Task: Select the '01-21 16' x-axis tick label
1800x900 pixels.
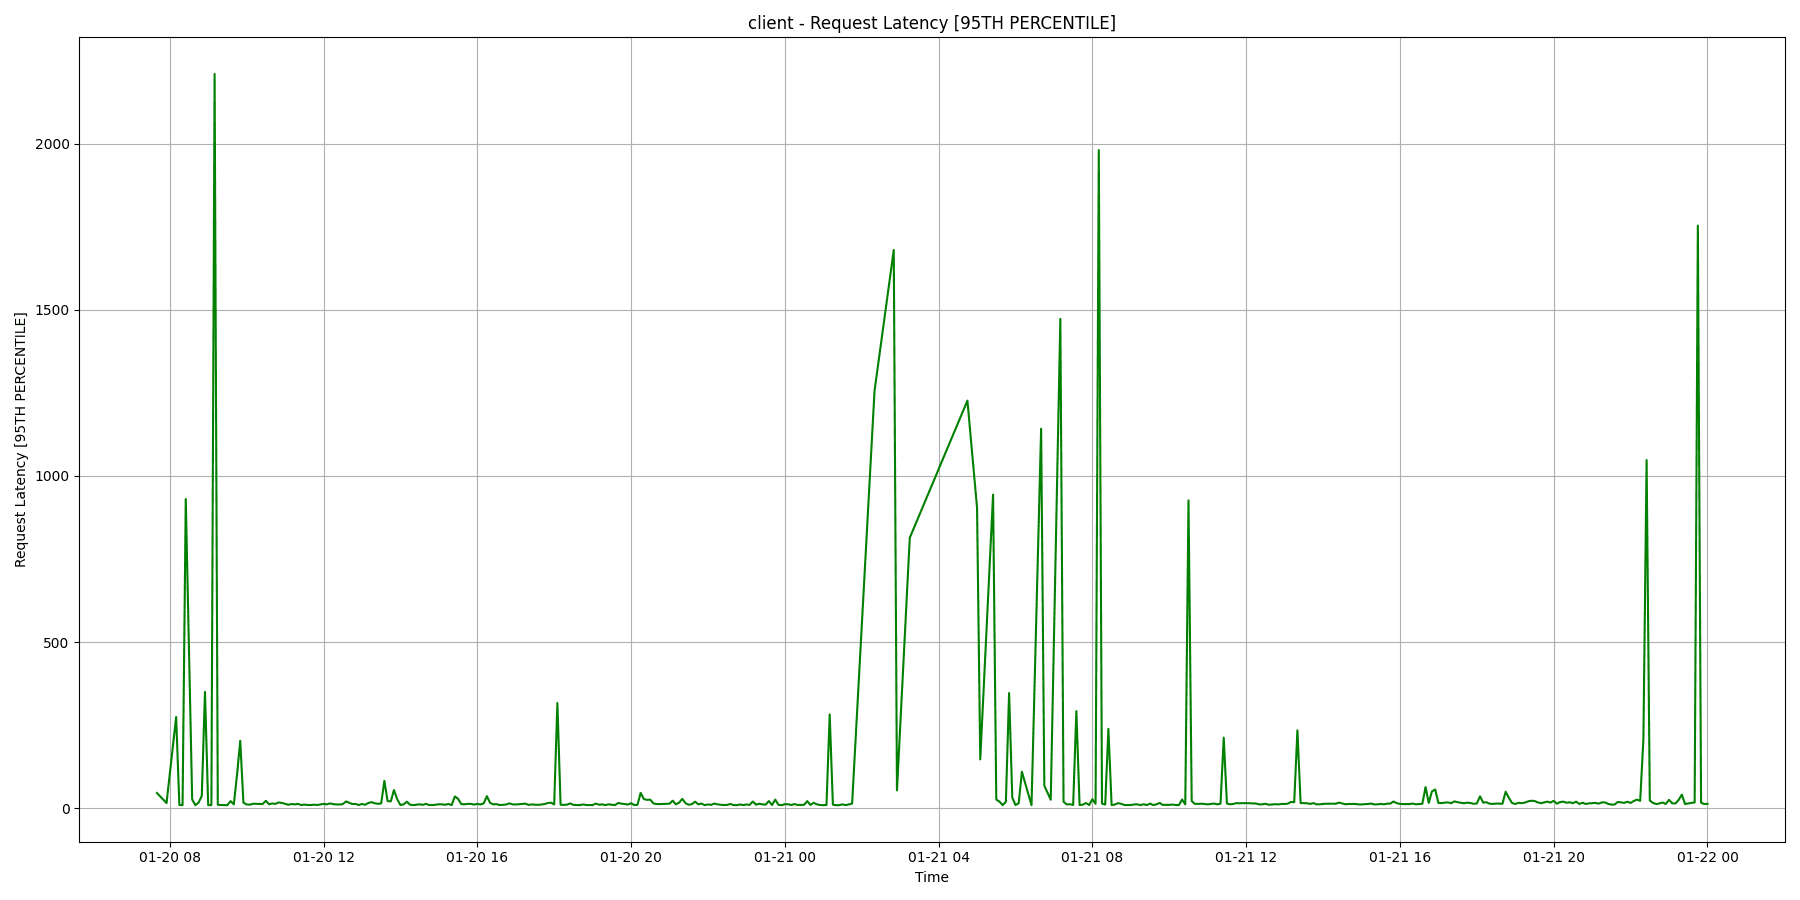Action: pyautogui.click(x=1400, y=857)
